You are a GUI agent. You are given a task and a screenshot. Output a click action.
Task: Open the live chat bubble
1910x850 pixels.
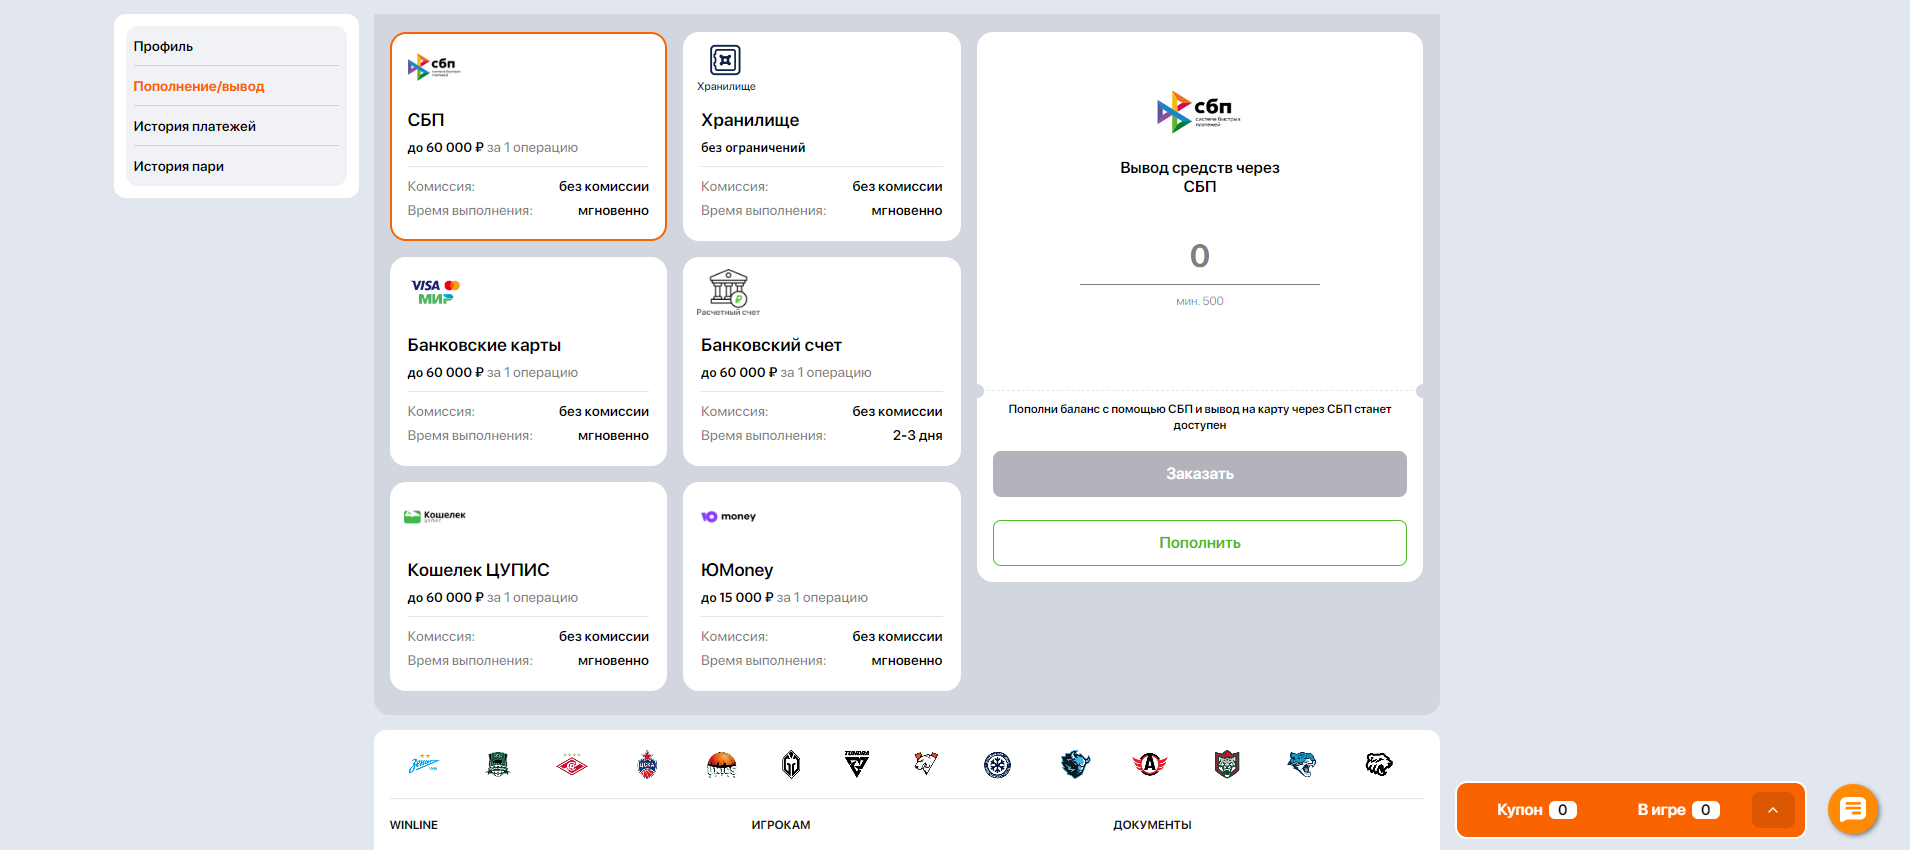1852,809
